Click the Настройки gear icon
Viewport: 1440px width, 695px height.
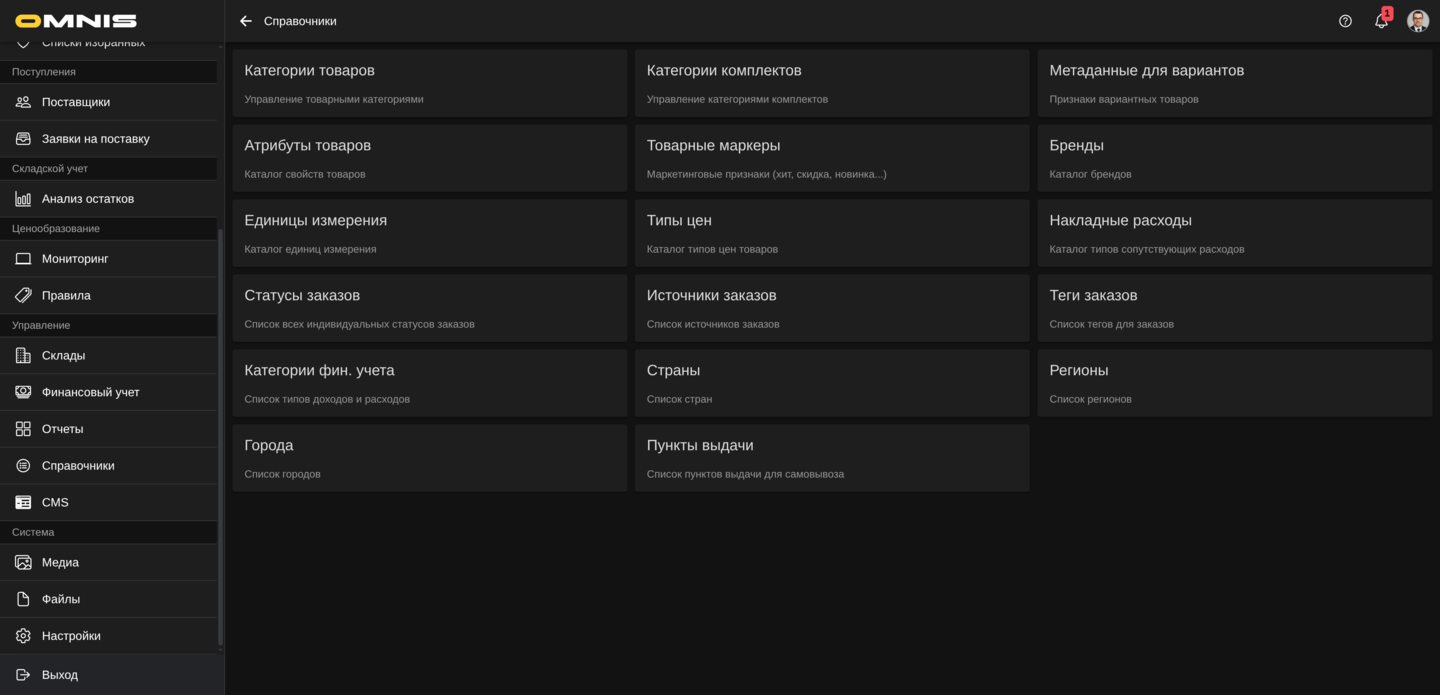pos(23,636)
